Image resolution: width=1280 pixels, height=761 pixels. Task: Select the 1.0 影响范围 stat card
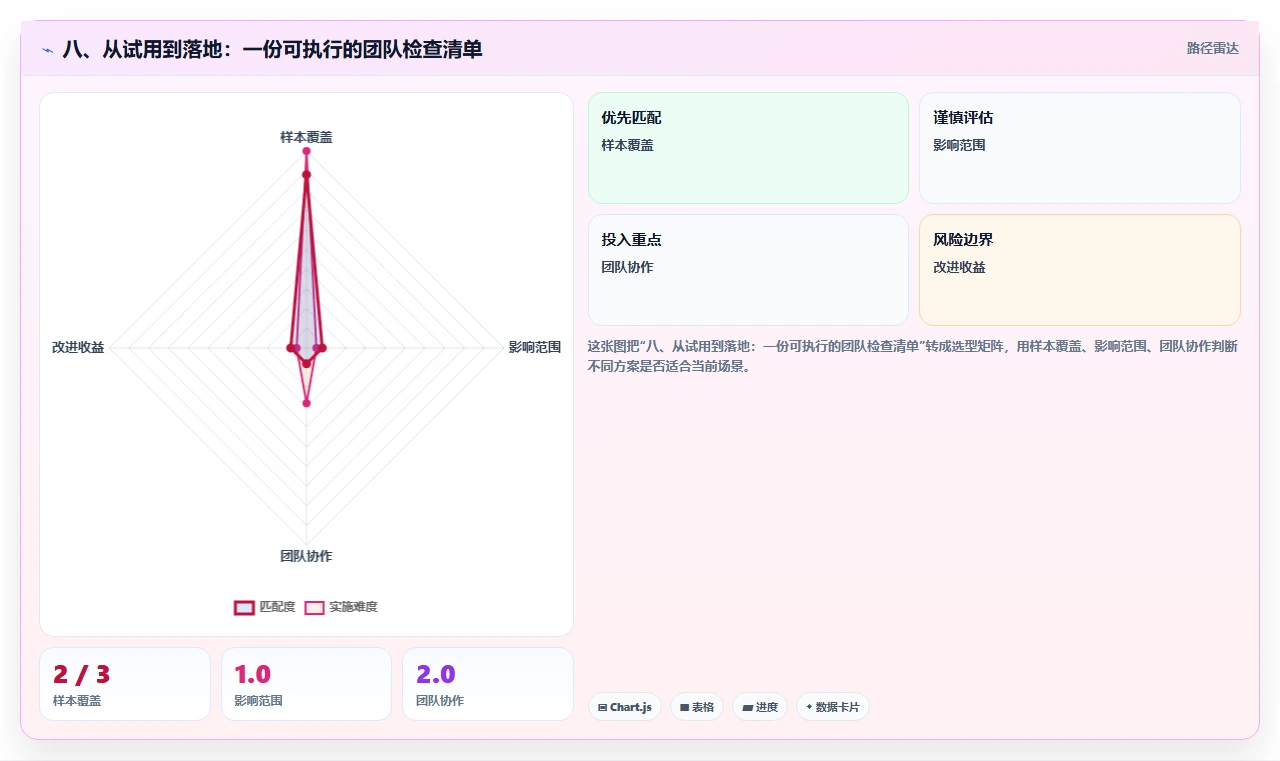tap(306, 684)
